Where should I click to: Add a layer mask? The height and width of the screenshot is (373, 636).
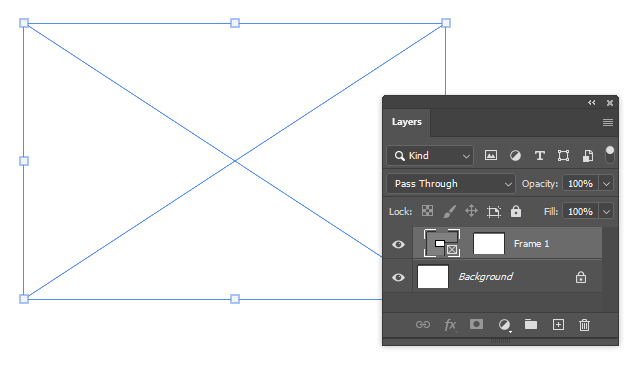click(477, 324)
